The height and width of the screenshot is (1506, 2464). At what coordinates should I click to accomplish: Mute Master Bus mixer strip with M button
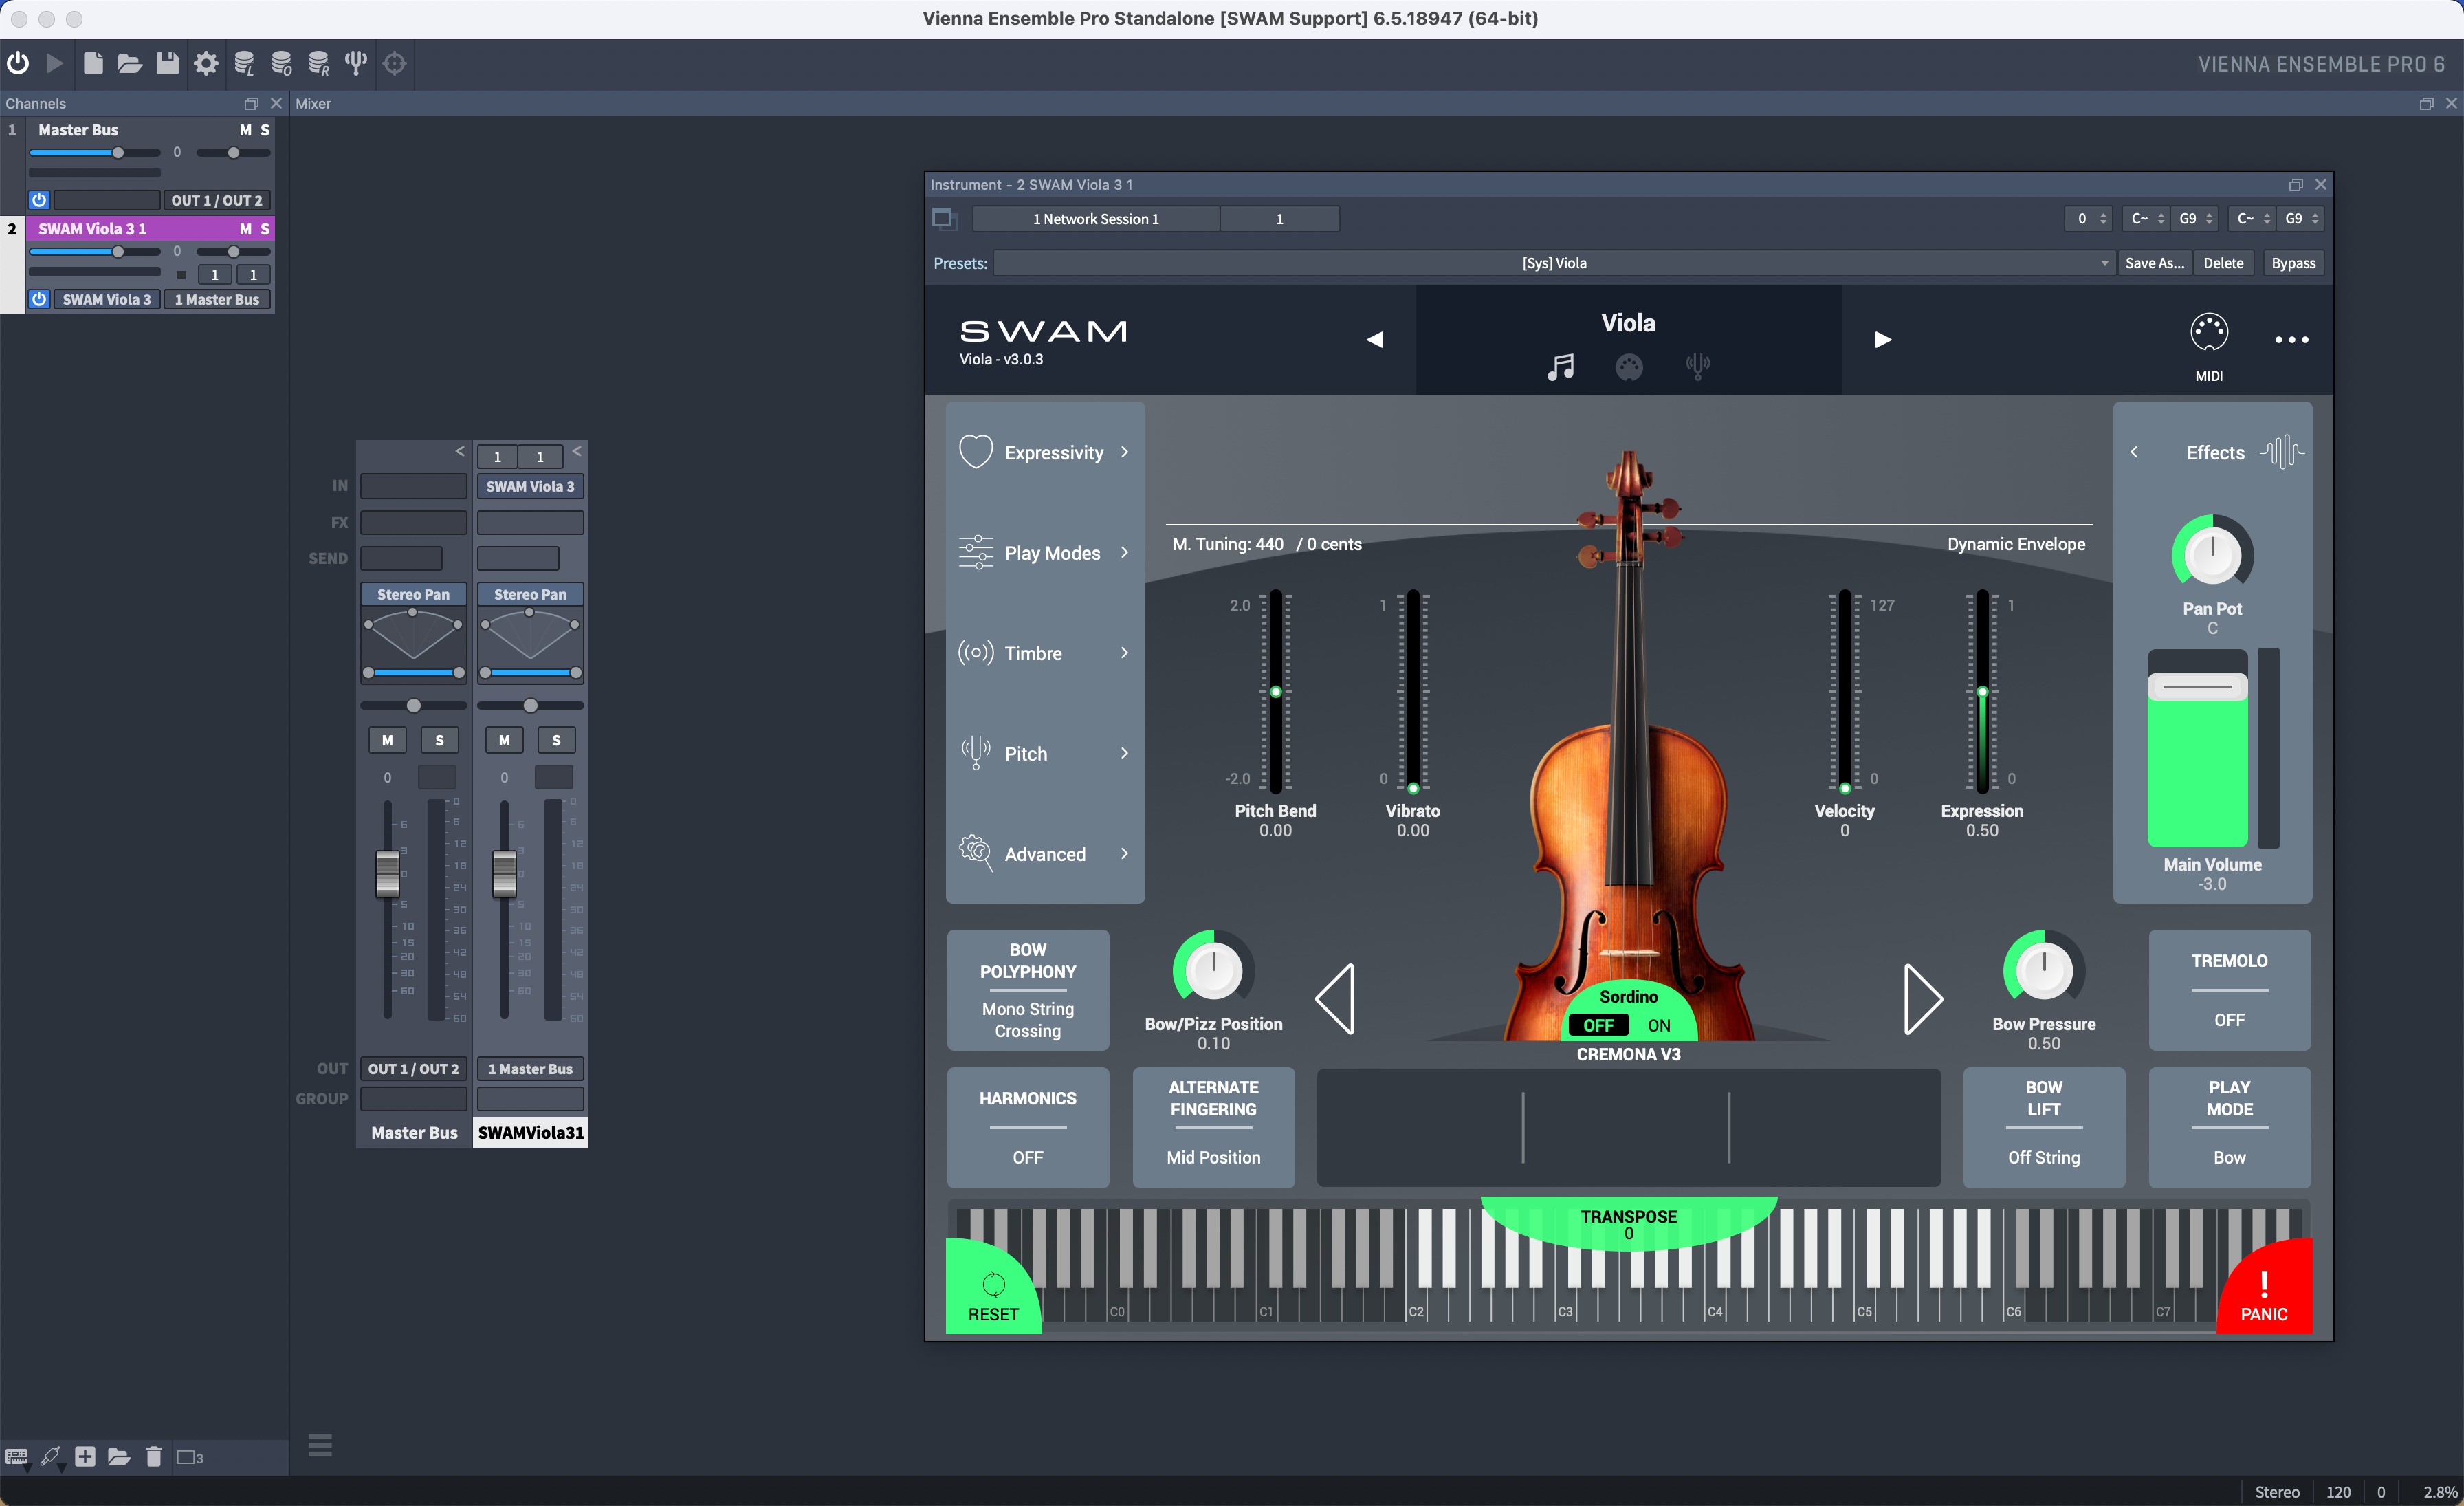pos(387,740)
